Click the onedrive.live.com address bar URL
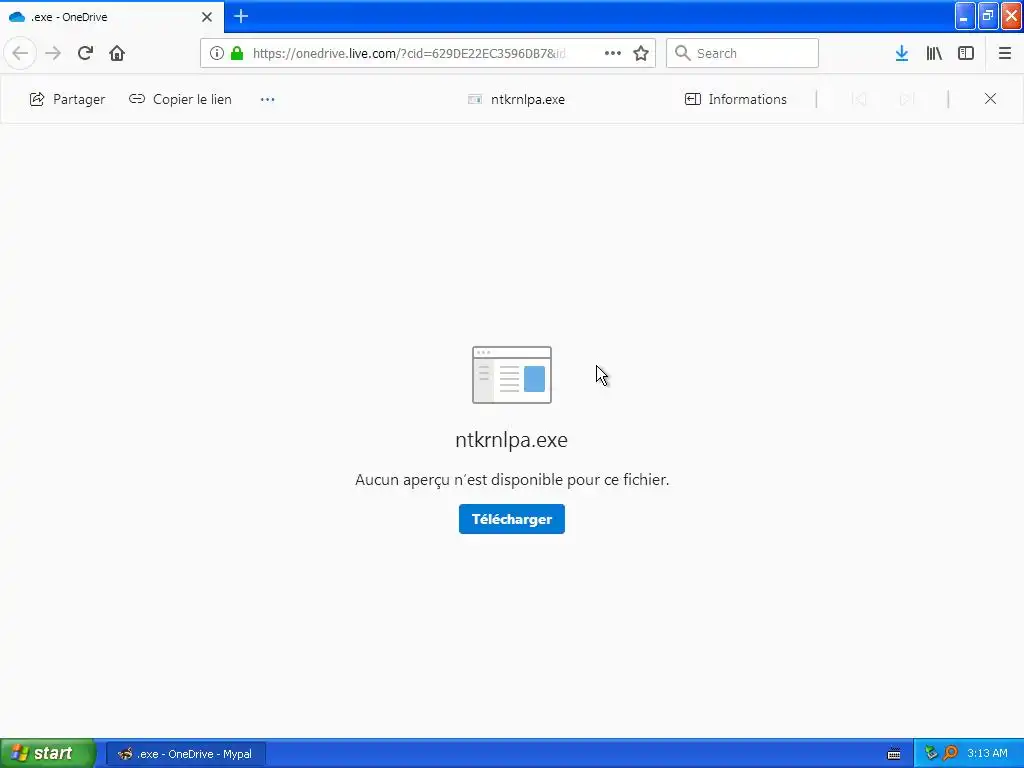The image size is (1024, 768). [409, 53]
